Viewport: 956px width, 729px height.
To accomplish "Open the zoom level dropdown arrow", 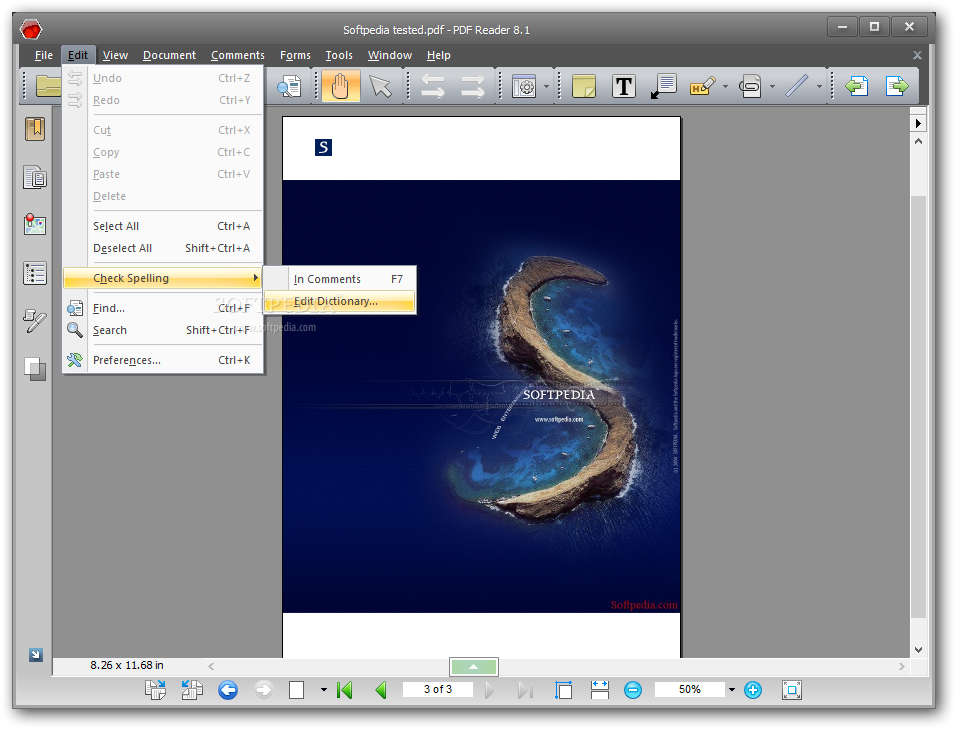I will pyautogui.click(x=732, y=689).
